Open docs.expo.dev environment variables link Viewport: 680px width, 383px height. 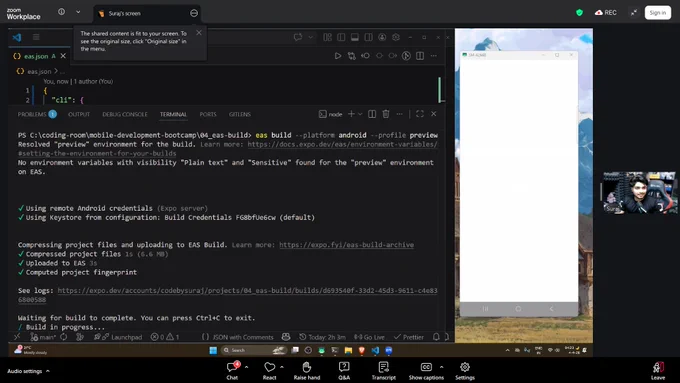[343, 144]
